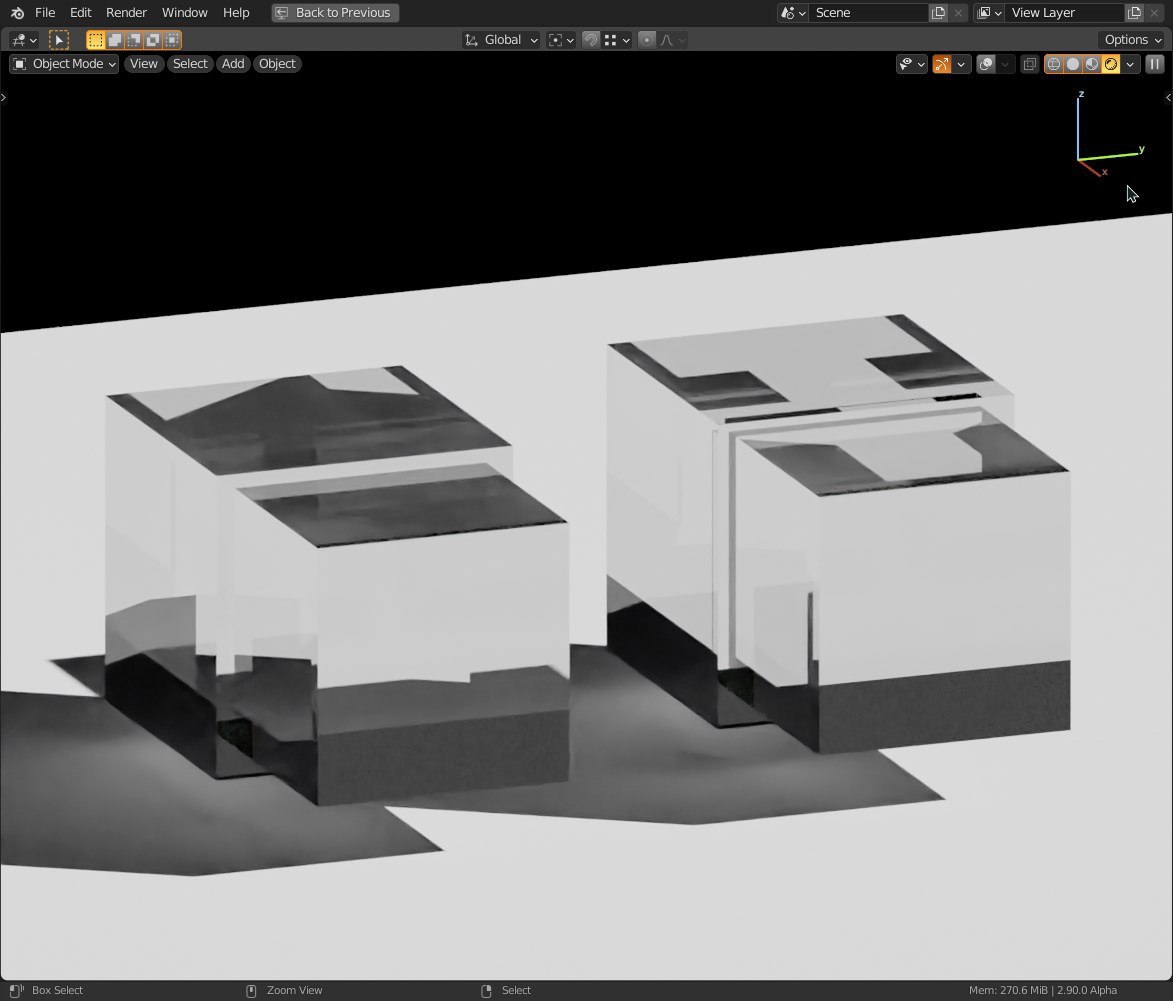Switch to wireframe viewport shading

(1054, 64)
